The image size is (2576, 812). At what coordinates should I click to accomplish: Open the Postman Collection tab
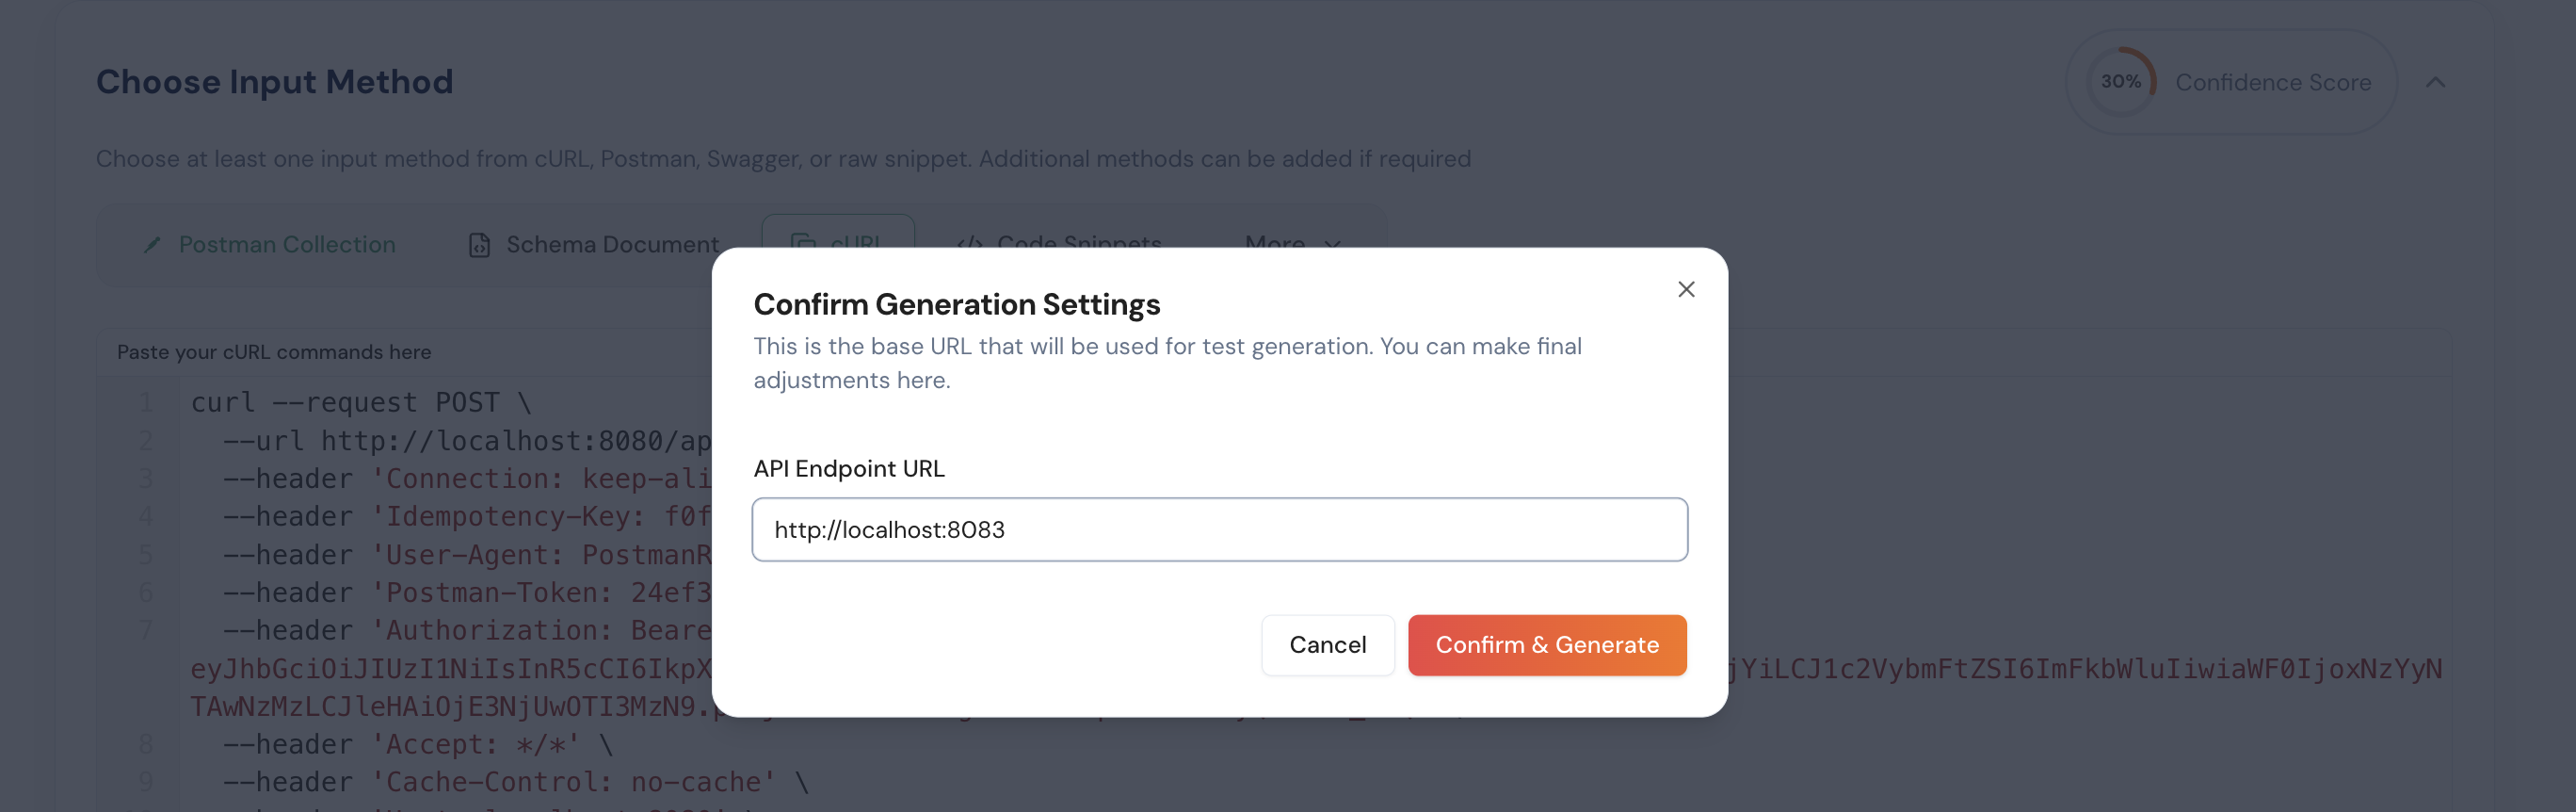click(269, 245)
